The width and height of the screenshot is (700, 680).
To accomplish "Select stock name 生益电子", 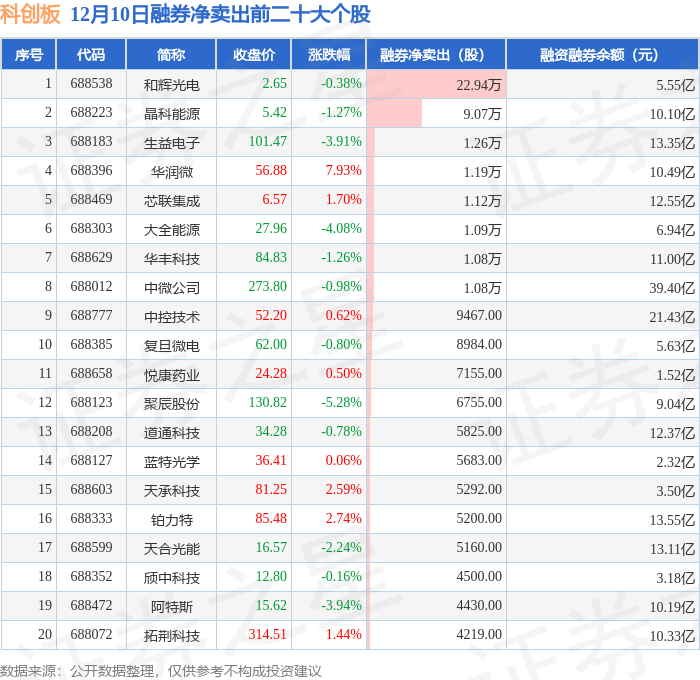I will (171, 142).
